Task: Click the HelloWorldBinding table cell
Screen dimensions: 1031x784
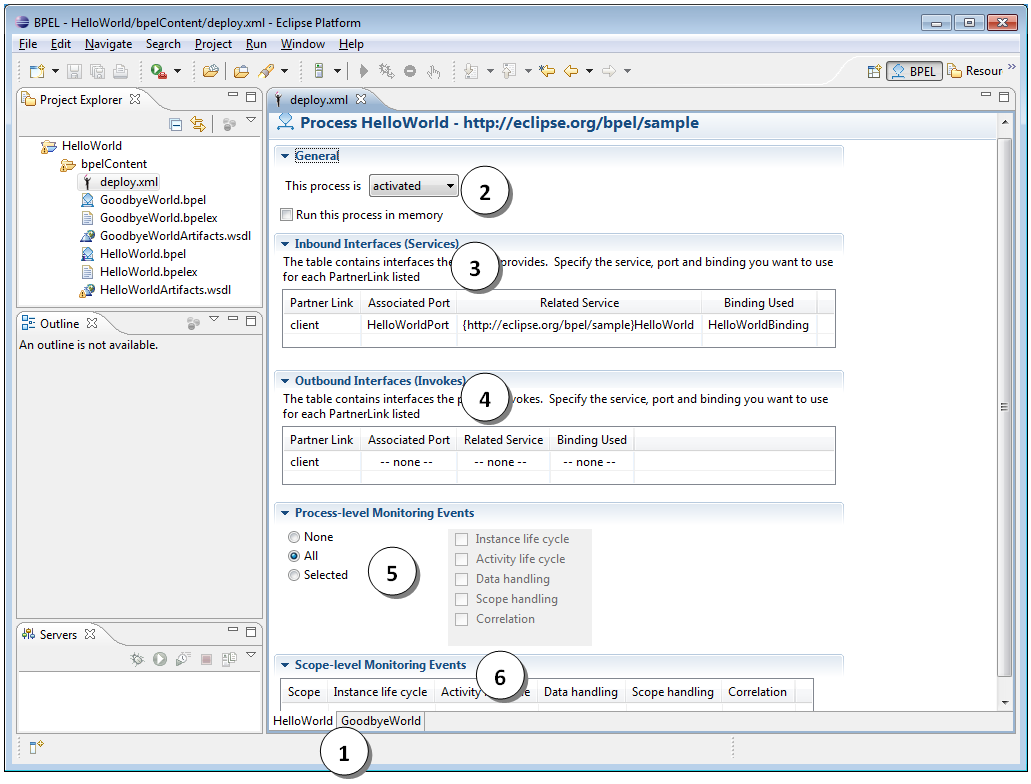Action: pyautogui.click(x=758, y=325)
